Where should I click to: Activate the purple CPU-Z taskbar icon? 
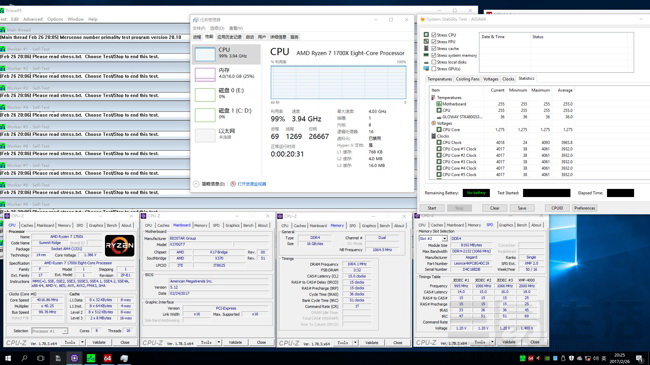[75, 358]
